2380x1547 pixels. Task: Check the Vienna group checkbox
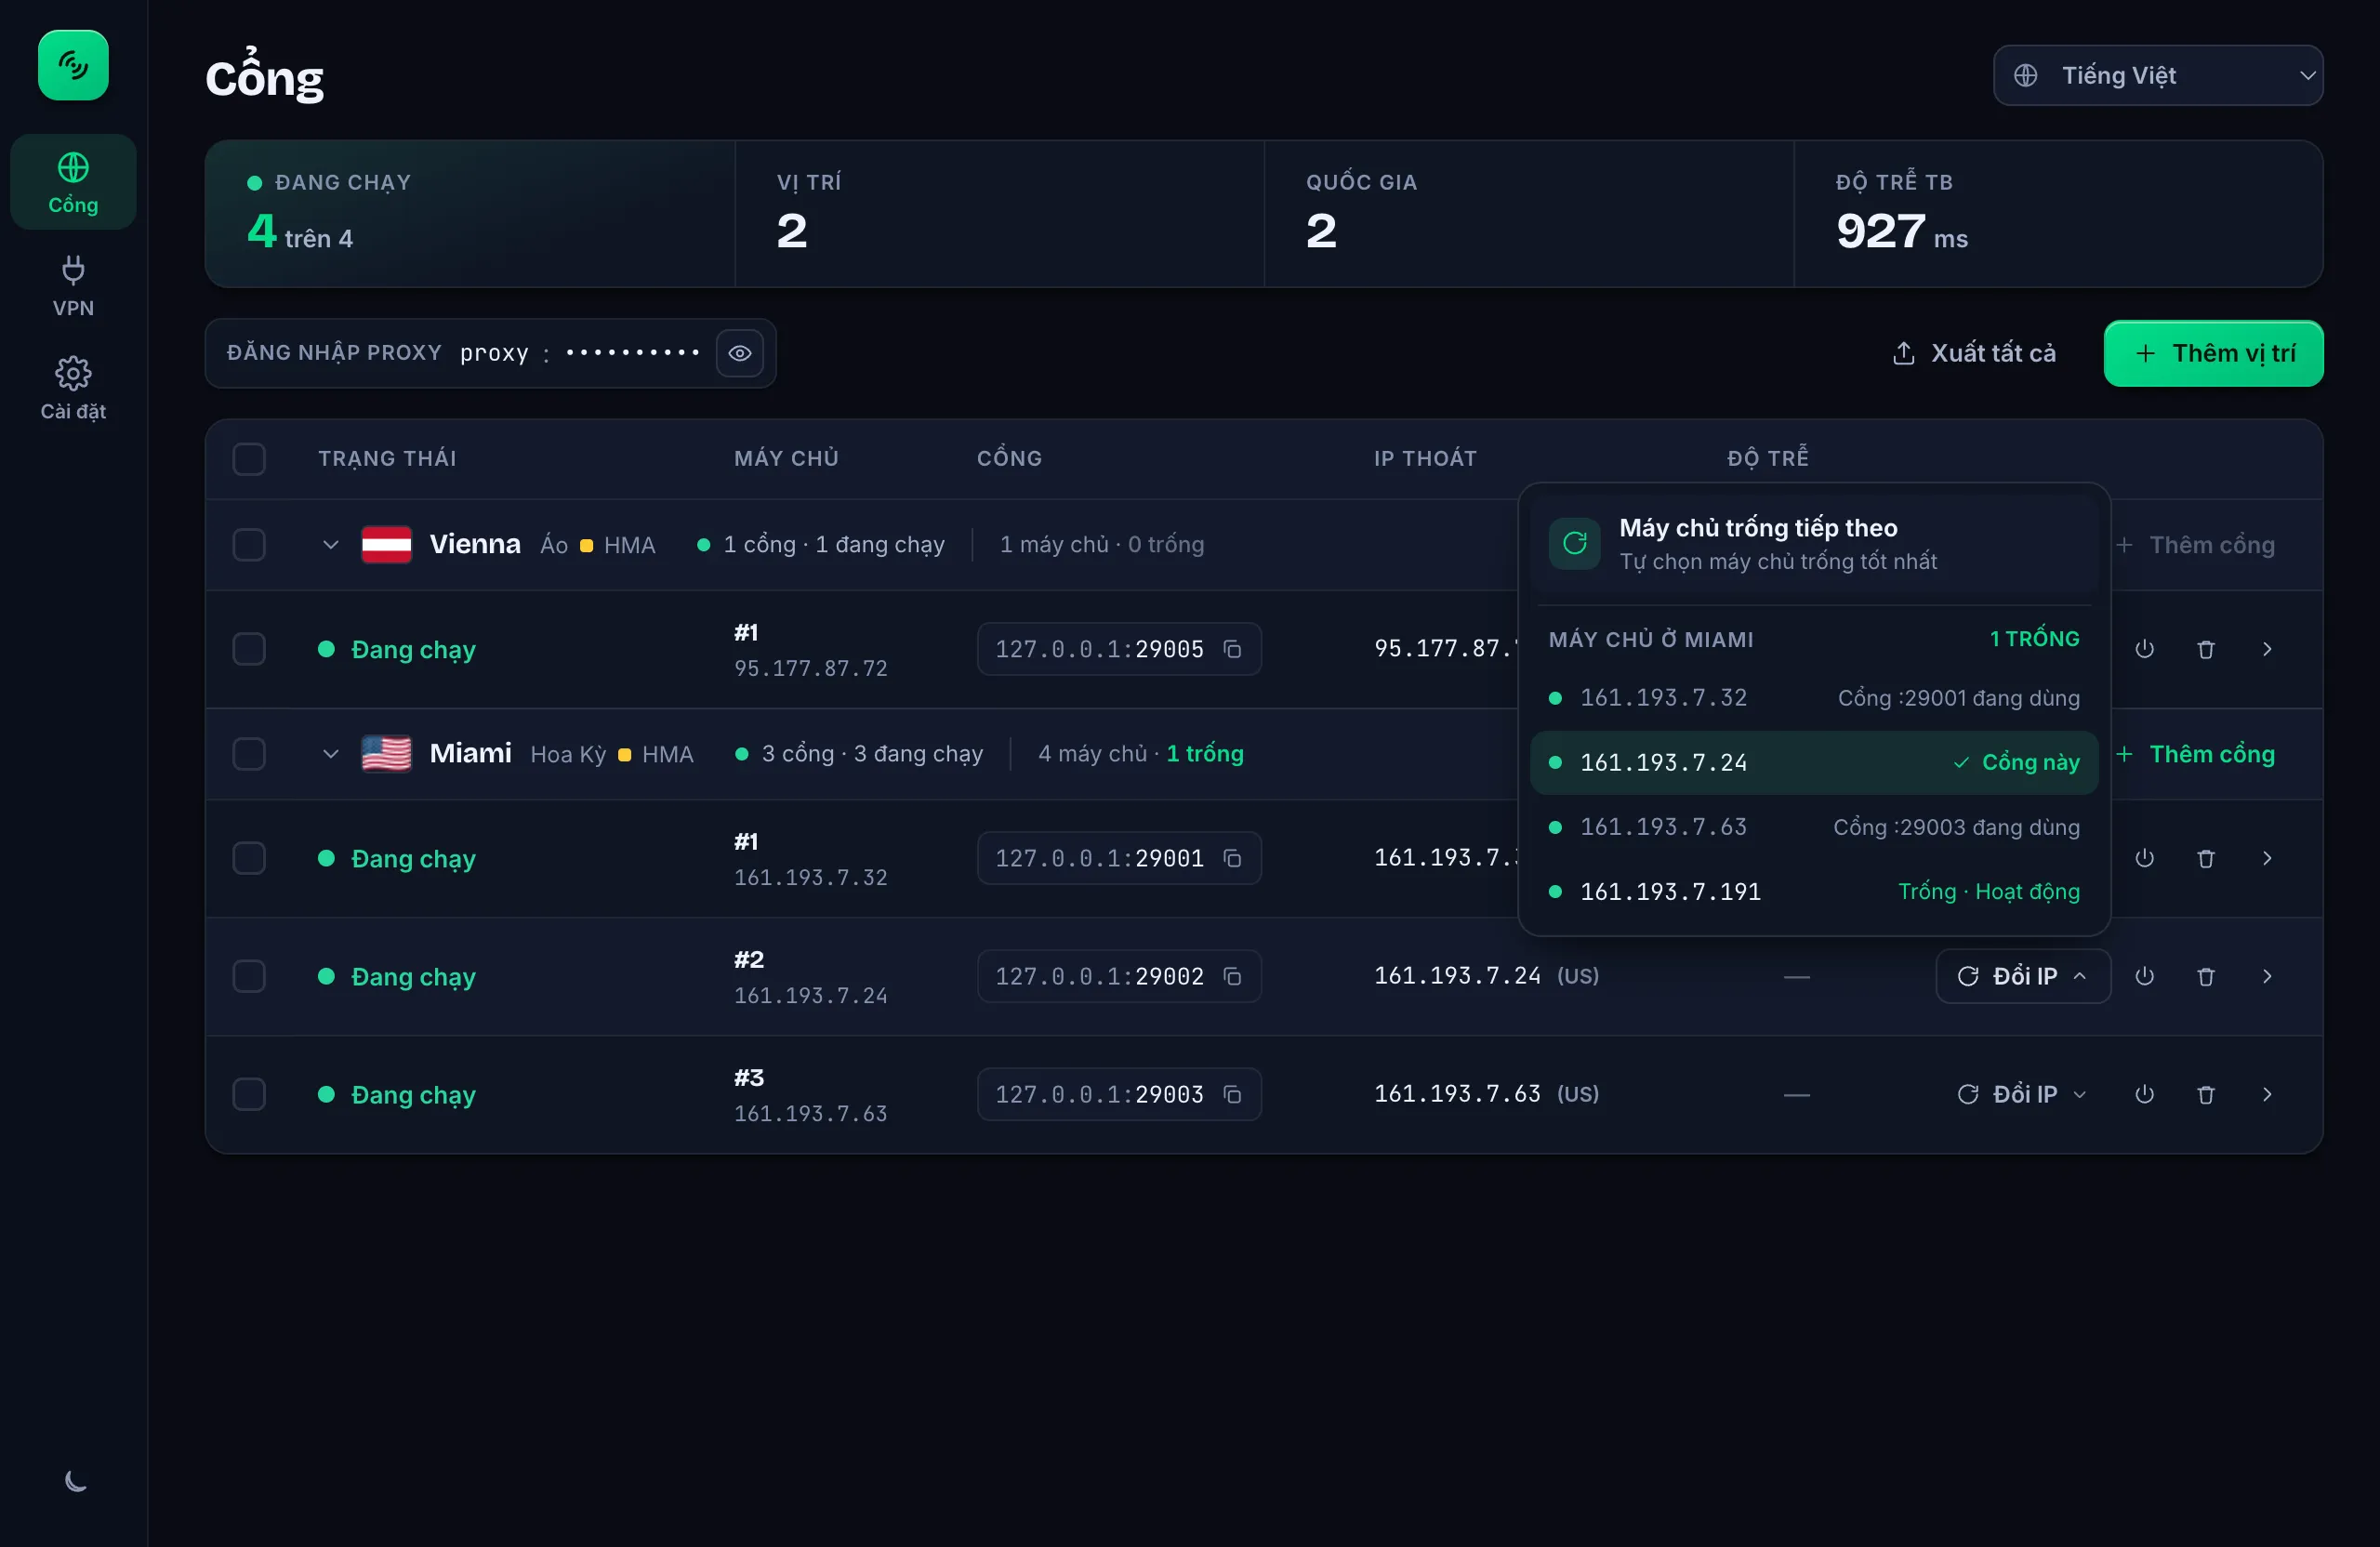pyautogui.click(x=249, y=545)
